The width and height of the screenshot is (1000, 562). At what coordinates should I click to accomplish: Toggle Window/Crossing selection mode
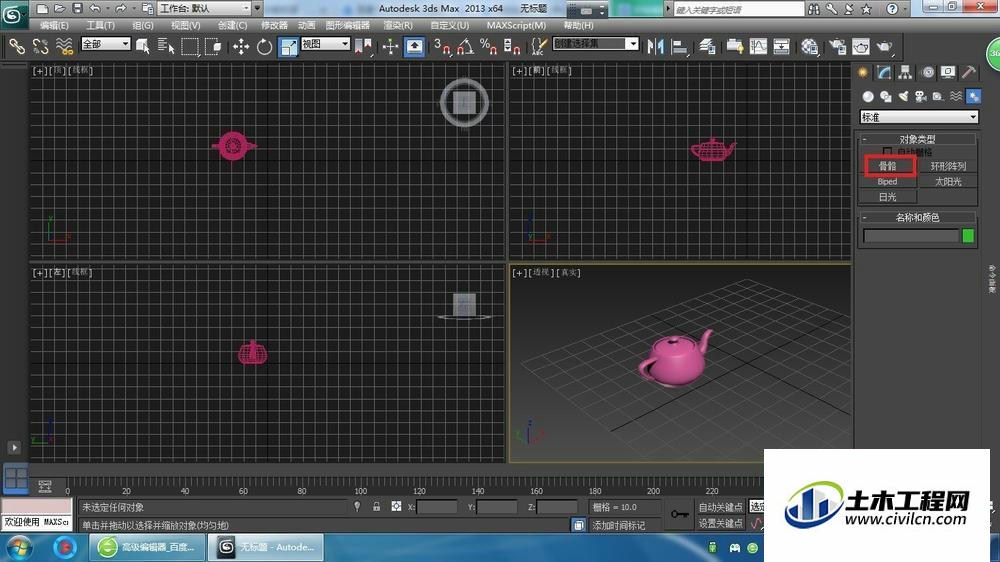[x=214, y=46]
